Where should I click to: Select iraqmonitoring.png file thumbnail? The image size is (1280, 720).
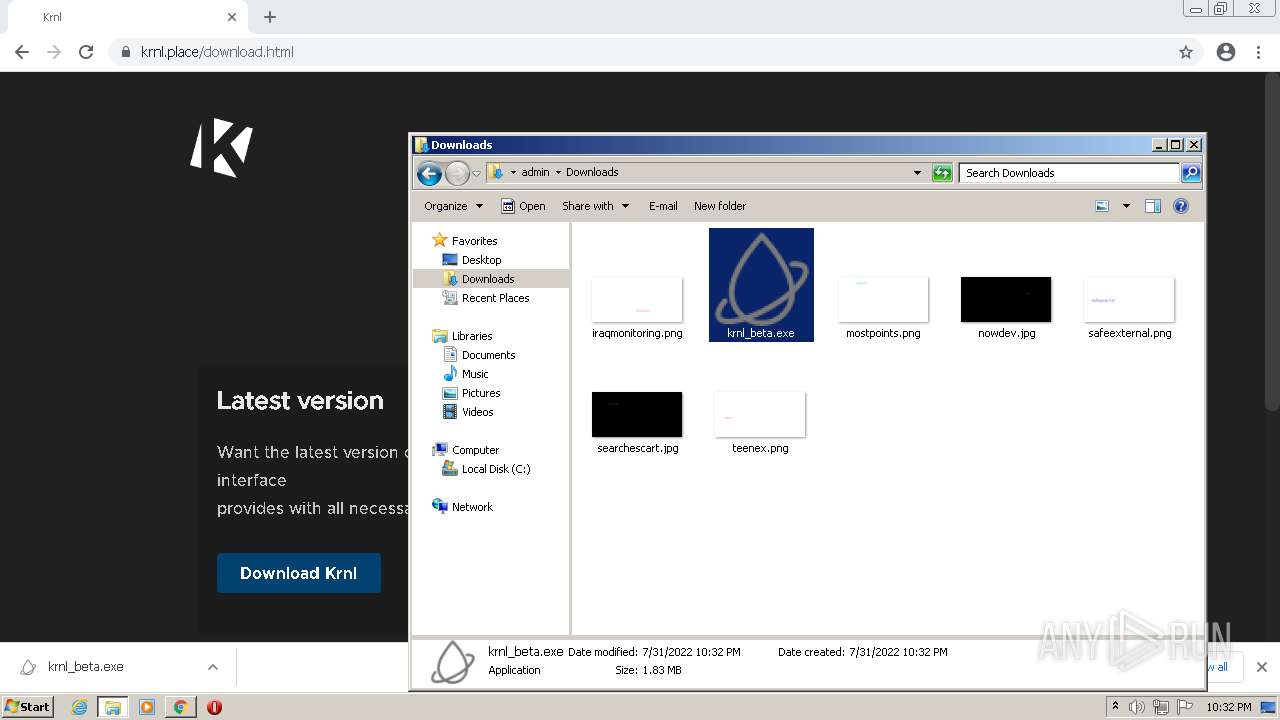click(x=637, y=300)
